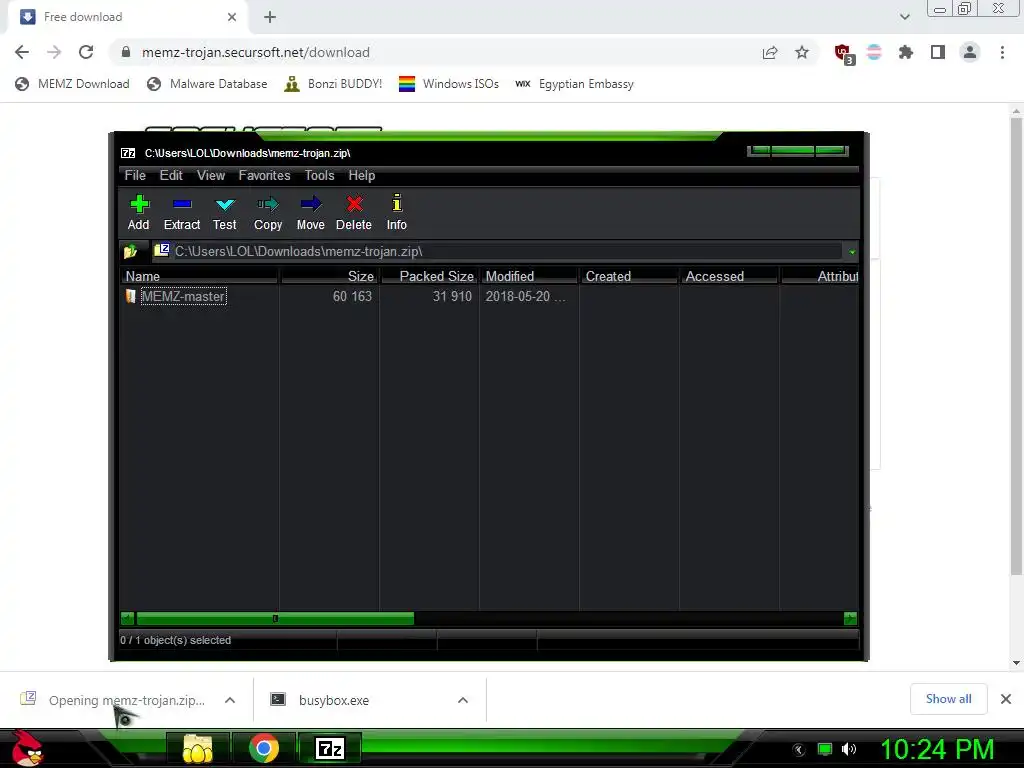Hit the red Delete icon
Screen dimensions: 1024x768
354,213
